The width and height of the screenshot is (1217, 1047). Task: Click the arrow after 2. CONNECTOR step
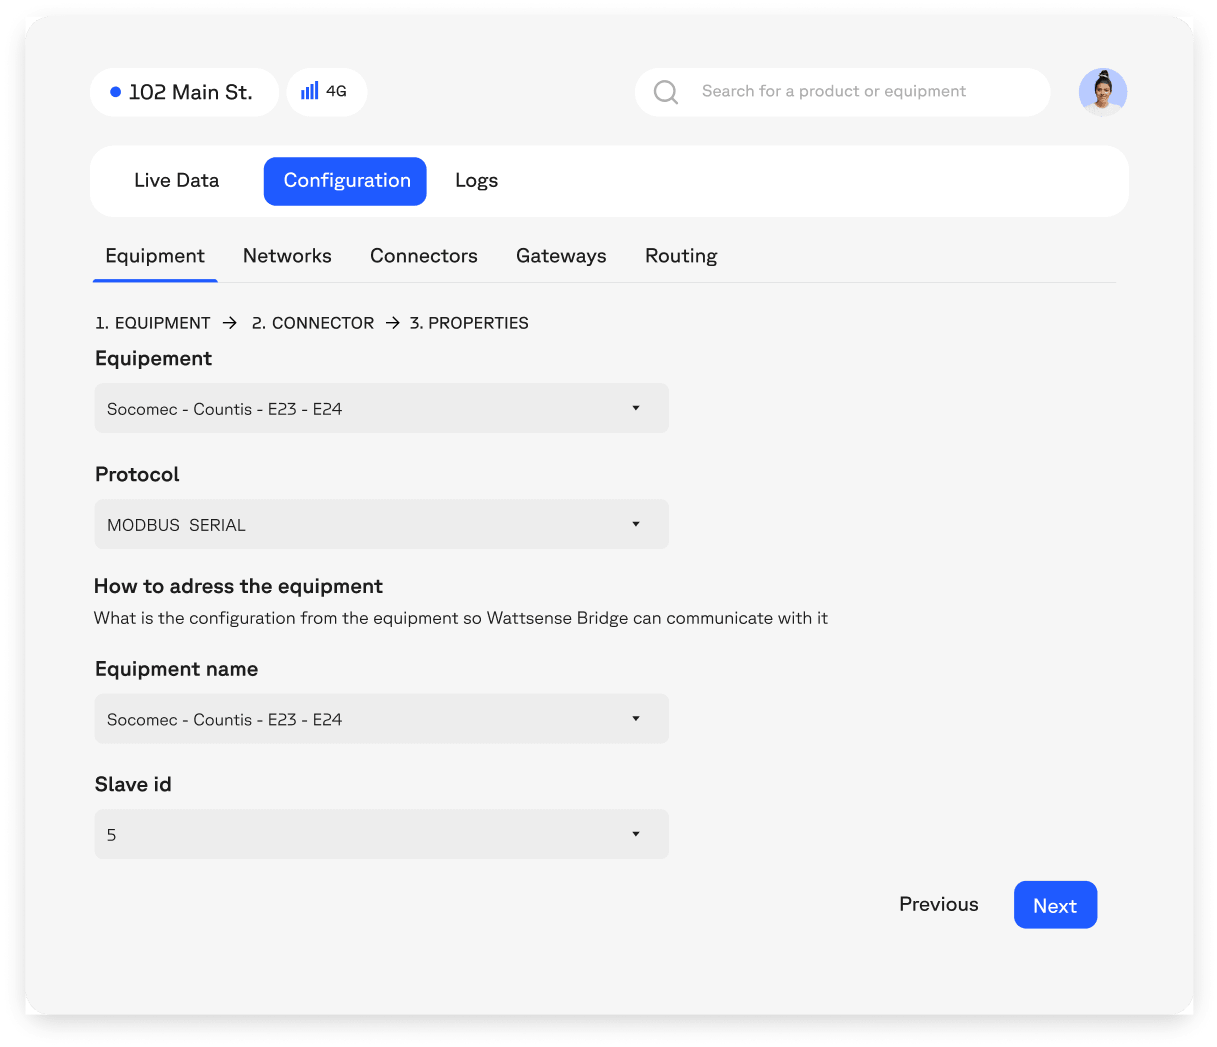point(393,323)
